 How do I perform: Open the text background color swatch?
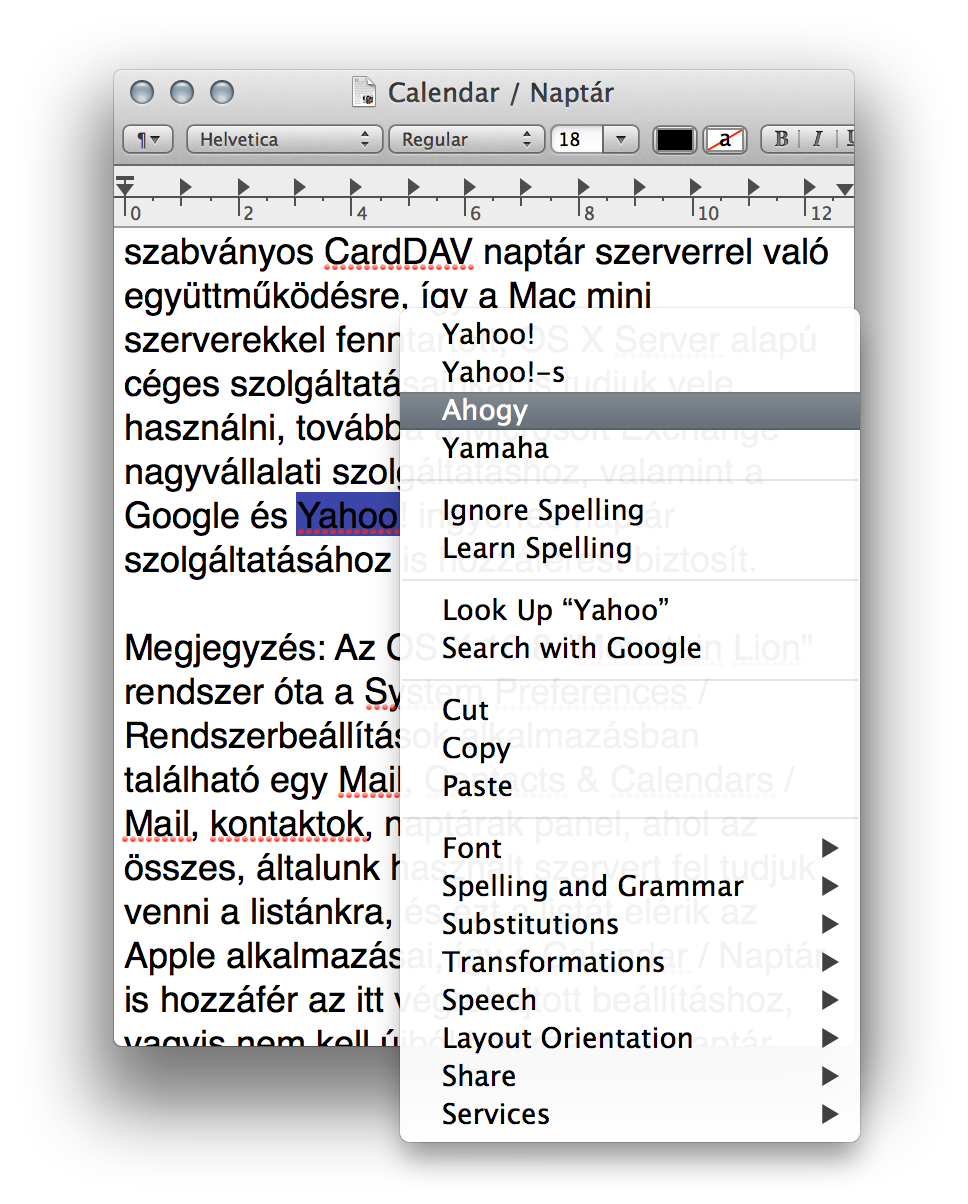[725, 139]
